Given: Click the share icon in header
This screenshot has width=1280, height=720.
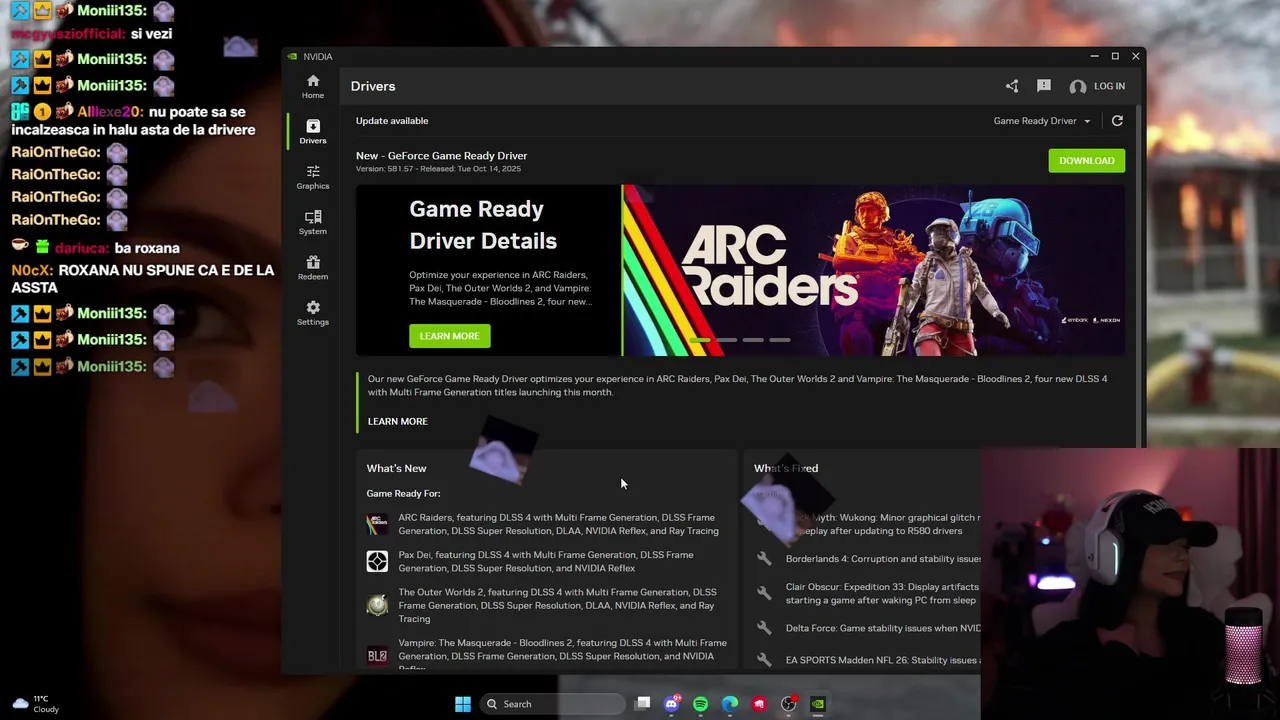Looking at the screenshot, I should click(x=1012, y=86).
